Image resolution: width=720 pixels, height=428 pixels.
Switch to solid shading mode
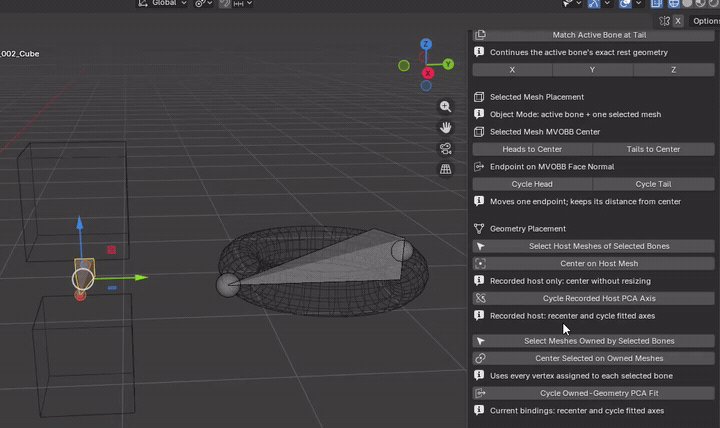(687, 4)
